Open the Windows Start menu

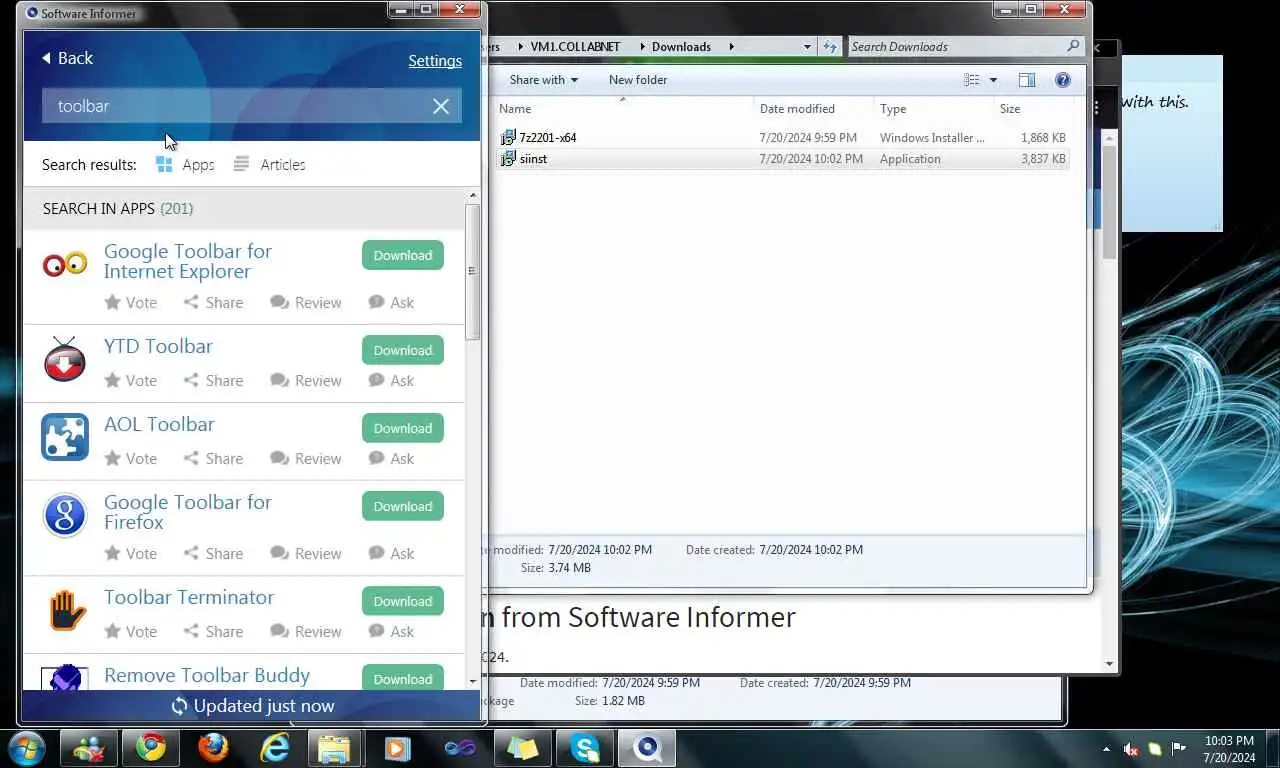coord(26,747)
